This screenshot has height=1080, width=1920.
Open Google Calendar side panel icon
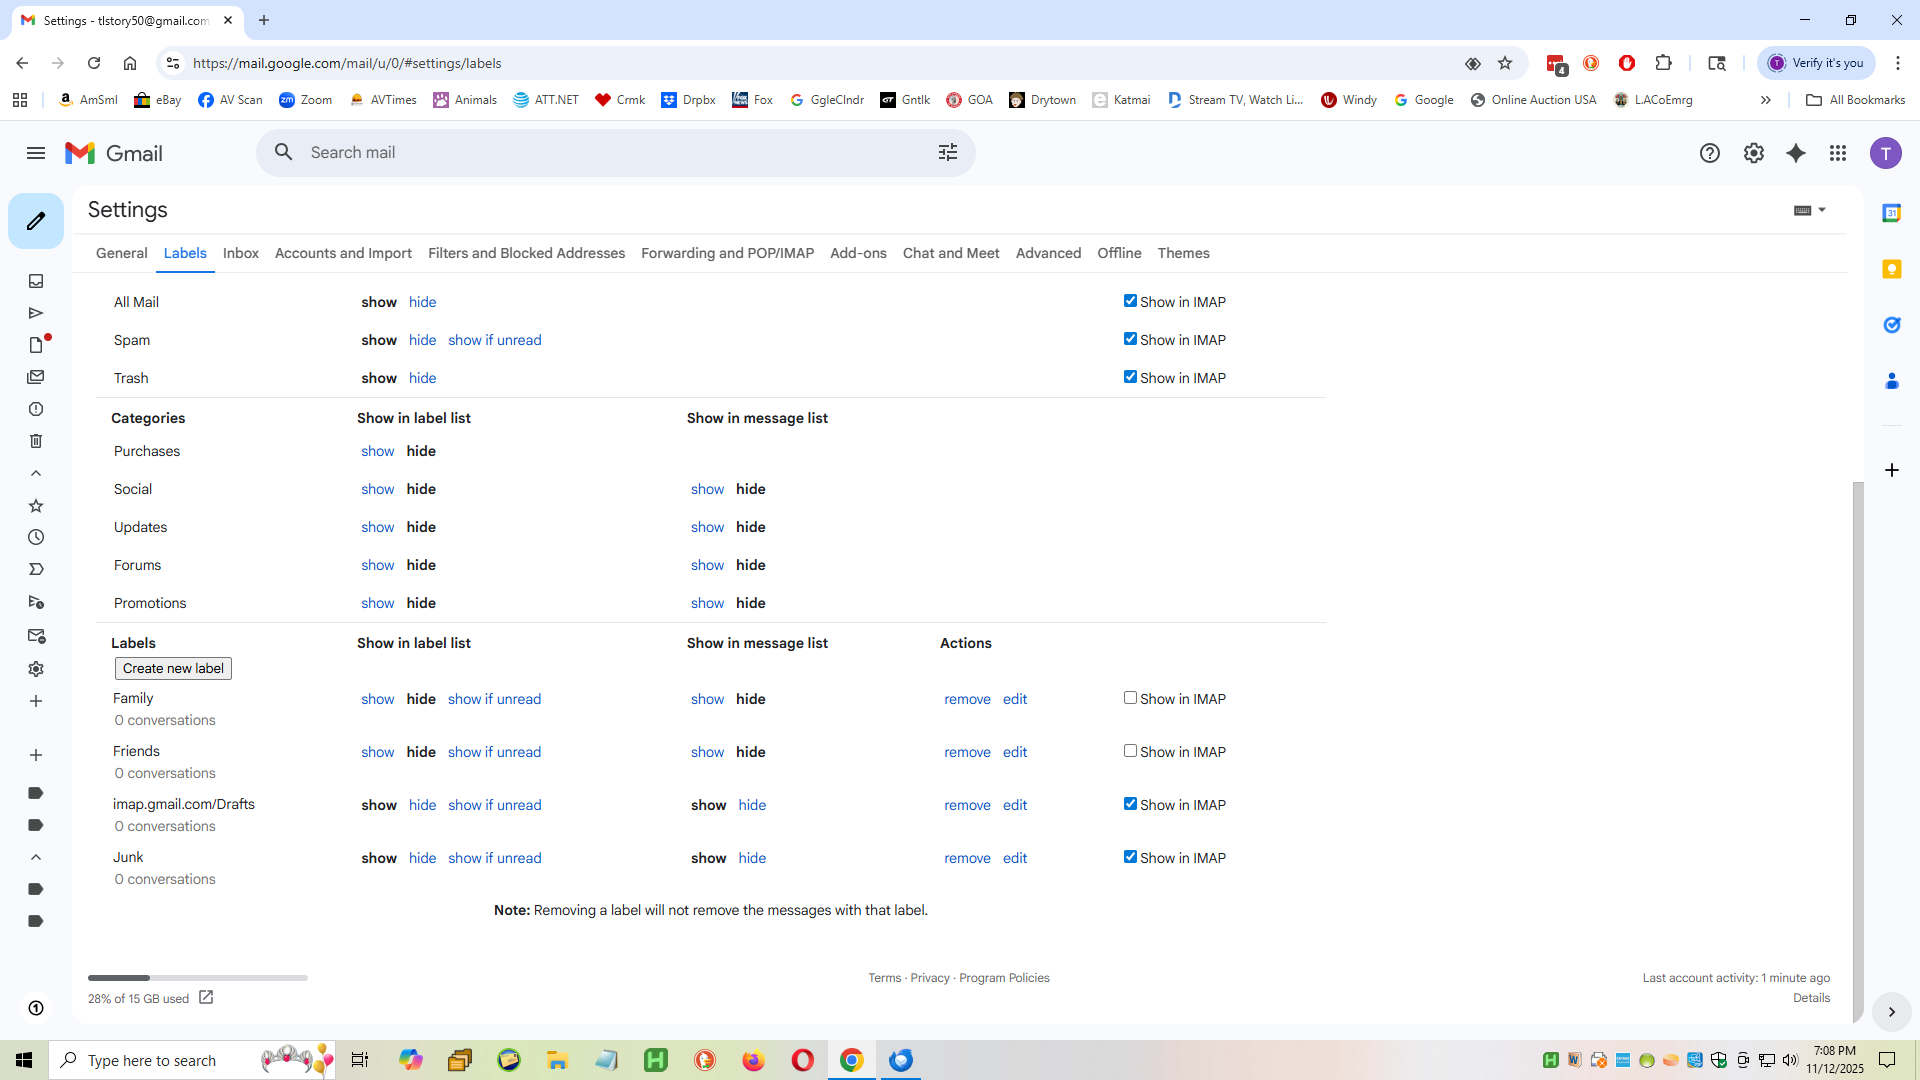click(x=1891, y=213)
